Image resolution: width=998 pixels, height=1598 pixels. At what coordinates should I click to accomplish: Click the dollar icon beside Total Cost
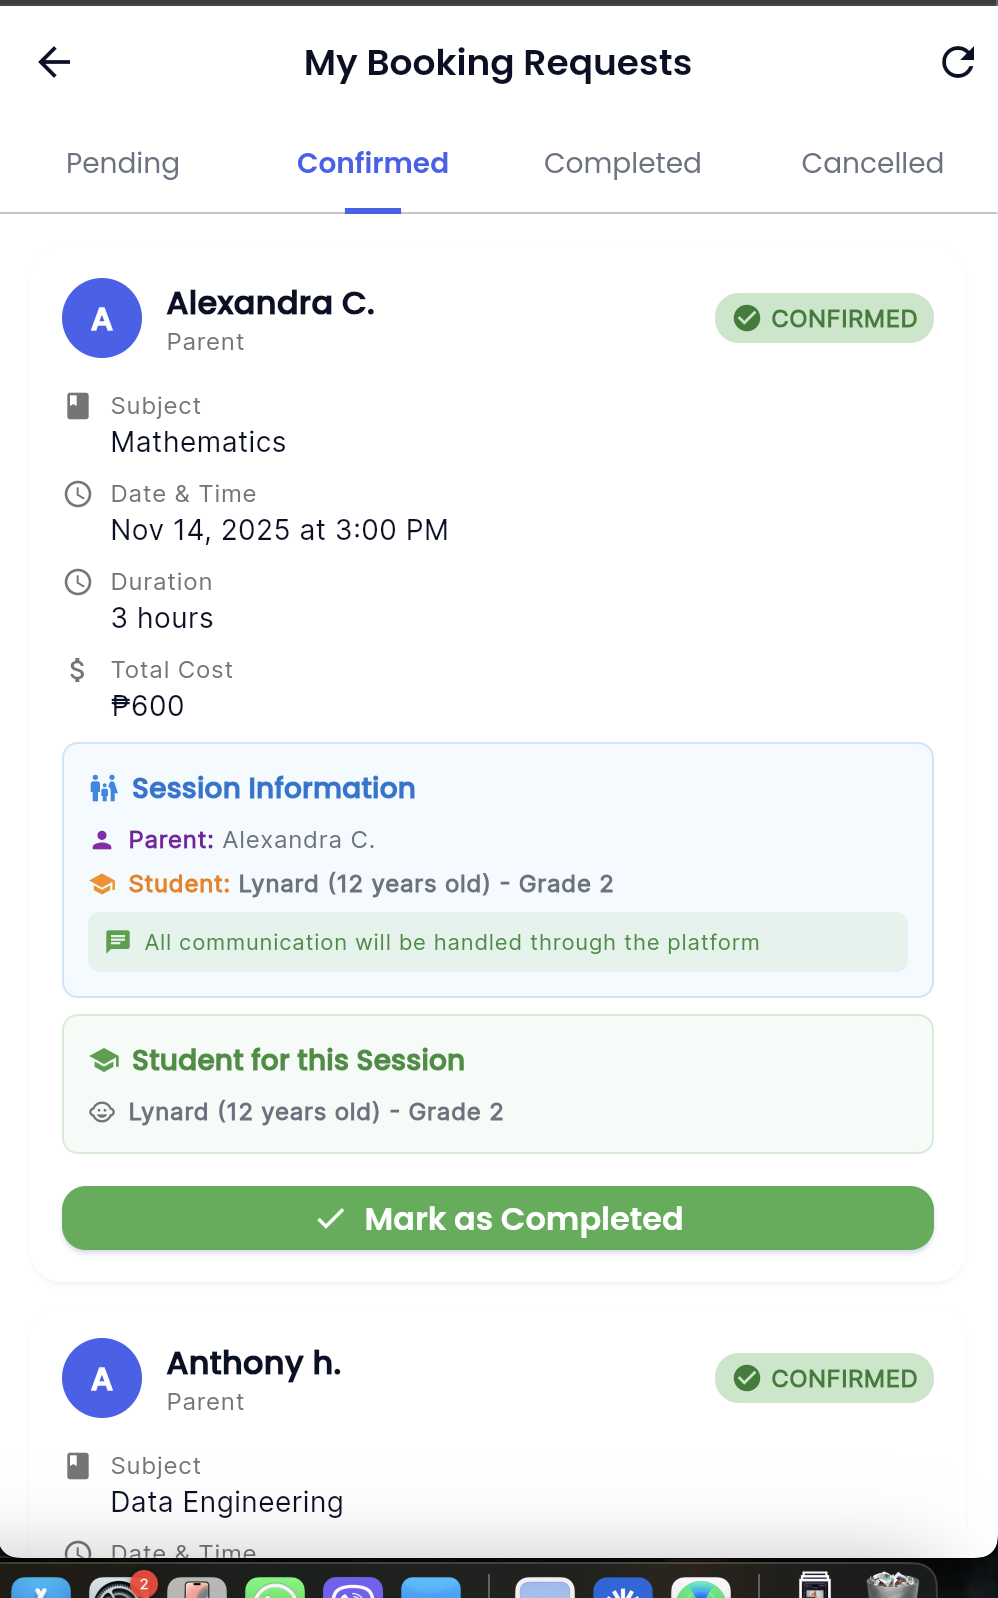tap(78, 670)
